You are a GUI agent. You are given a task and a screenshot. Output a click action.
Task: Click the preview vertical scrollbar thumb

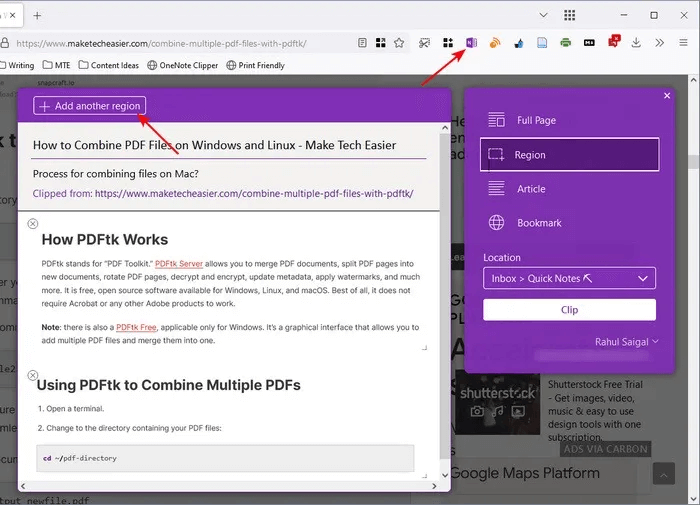coord(443,296)
